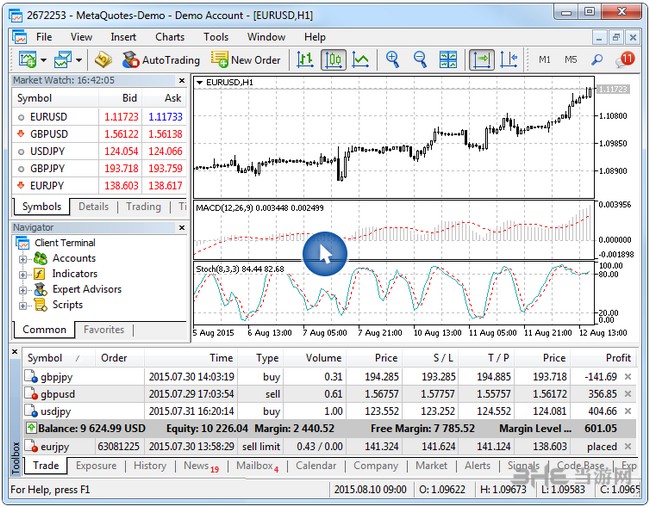Switch to Favorites tab in Navigator
This screenshot has height=507, width=650.
(104, 330)
